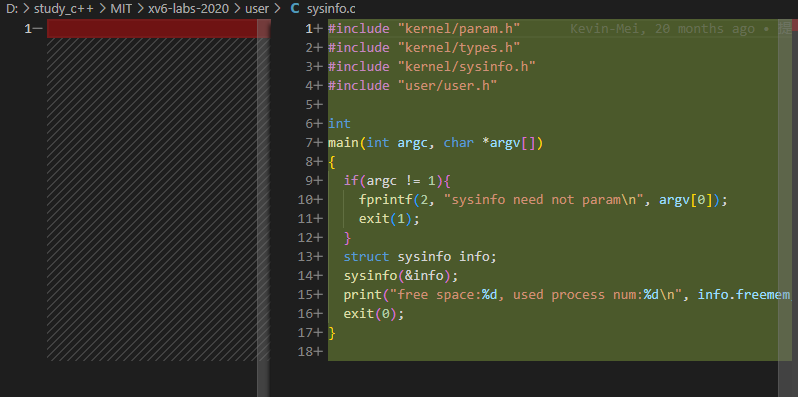The width and height of the screenshot is (798, 397).
Task: Click line 3 '#include "kernel/sysinfo.h"'
Action: pos(432,67)
